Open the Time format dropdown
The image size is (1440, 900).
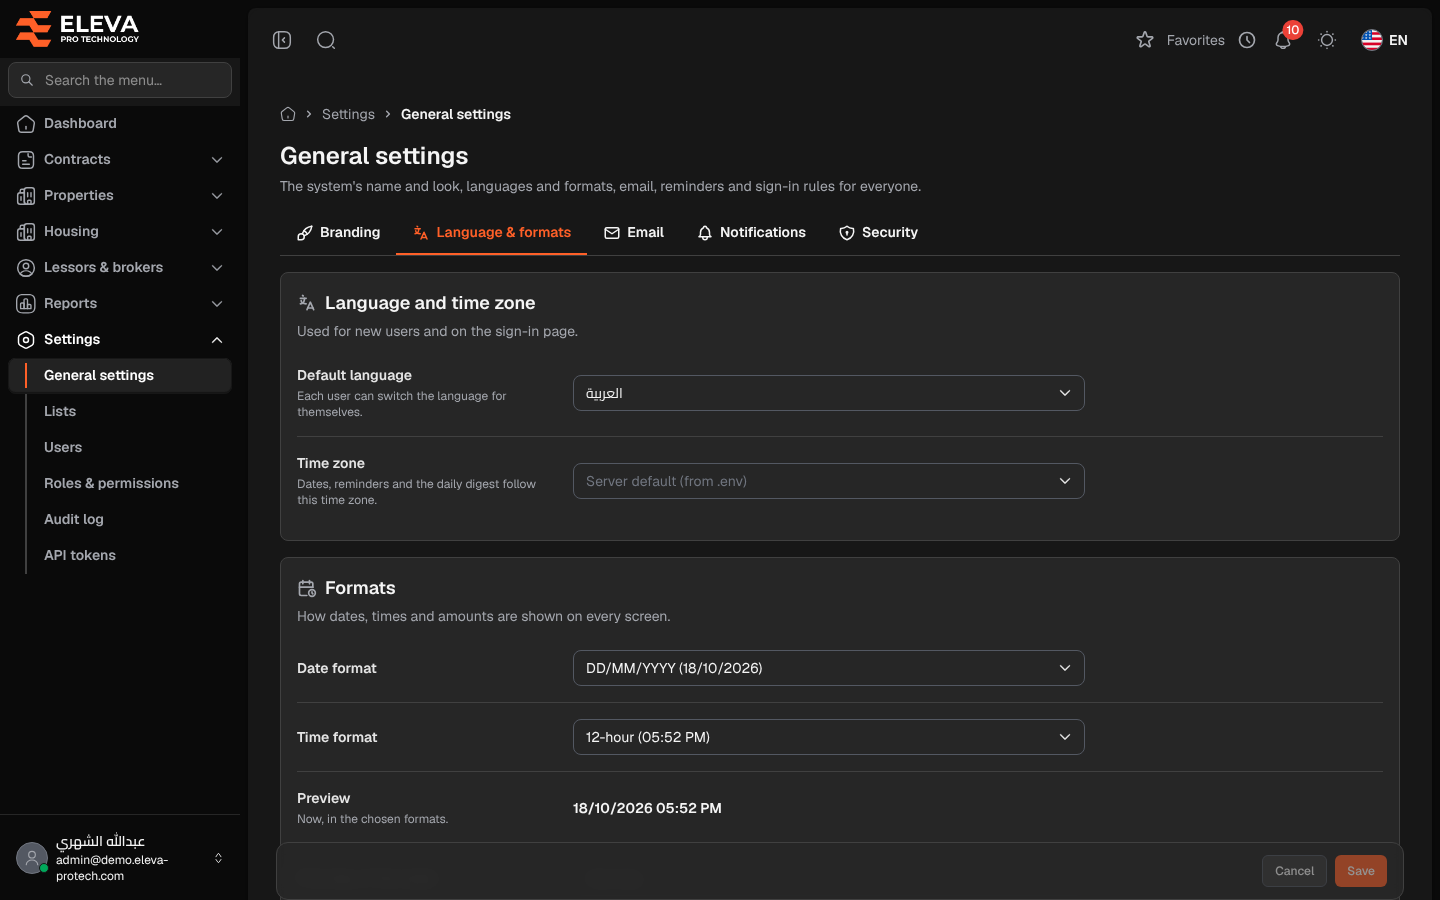[828, 737]
